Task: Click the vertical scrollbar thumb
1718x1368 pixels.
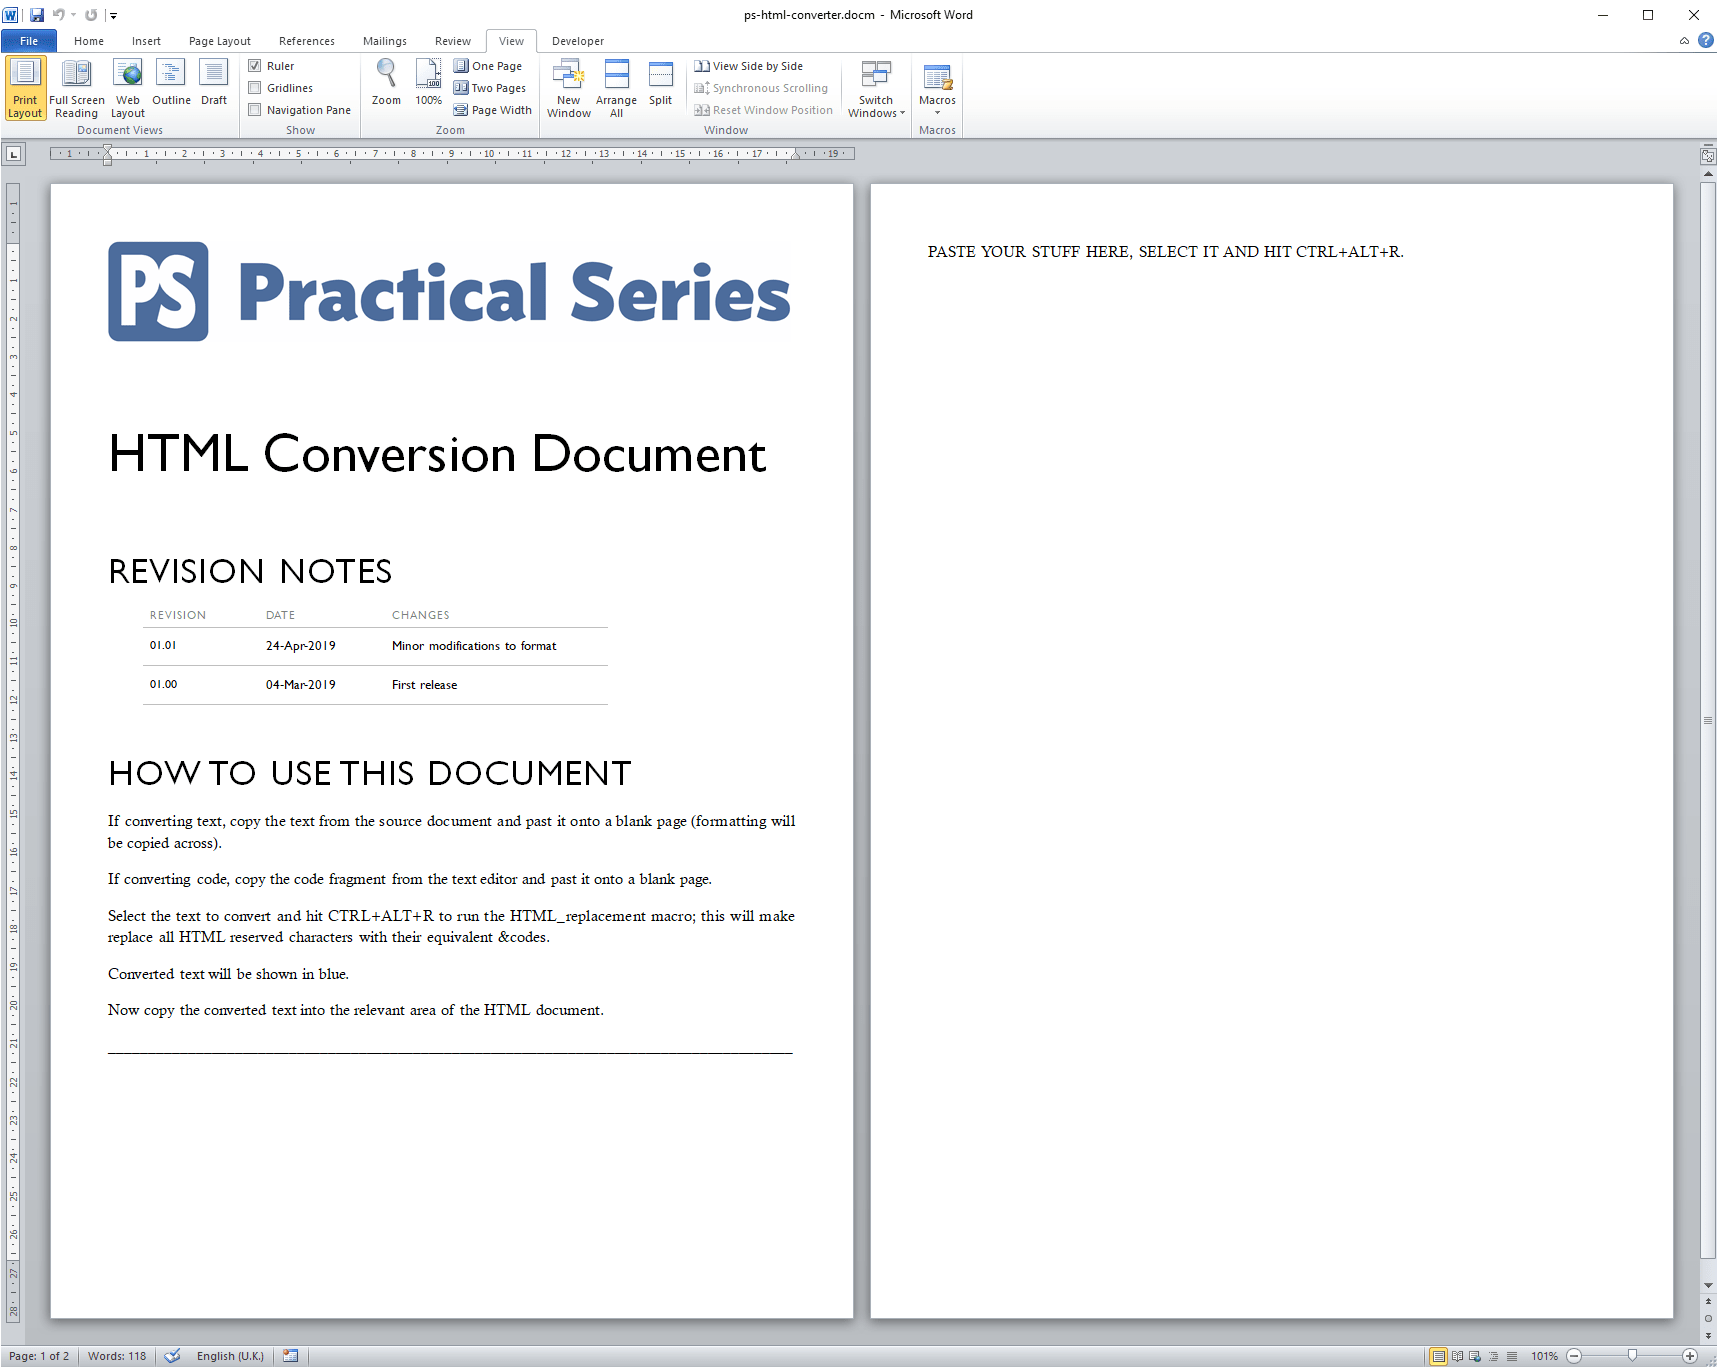Action: (x=1708, y=720)
